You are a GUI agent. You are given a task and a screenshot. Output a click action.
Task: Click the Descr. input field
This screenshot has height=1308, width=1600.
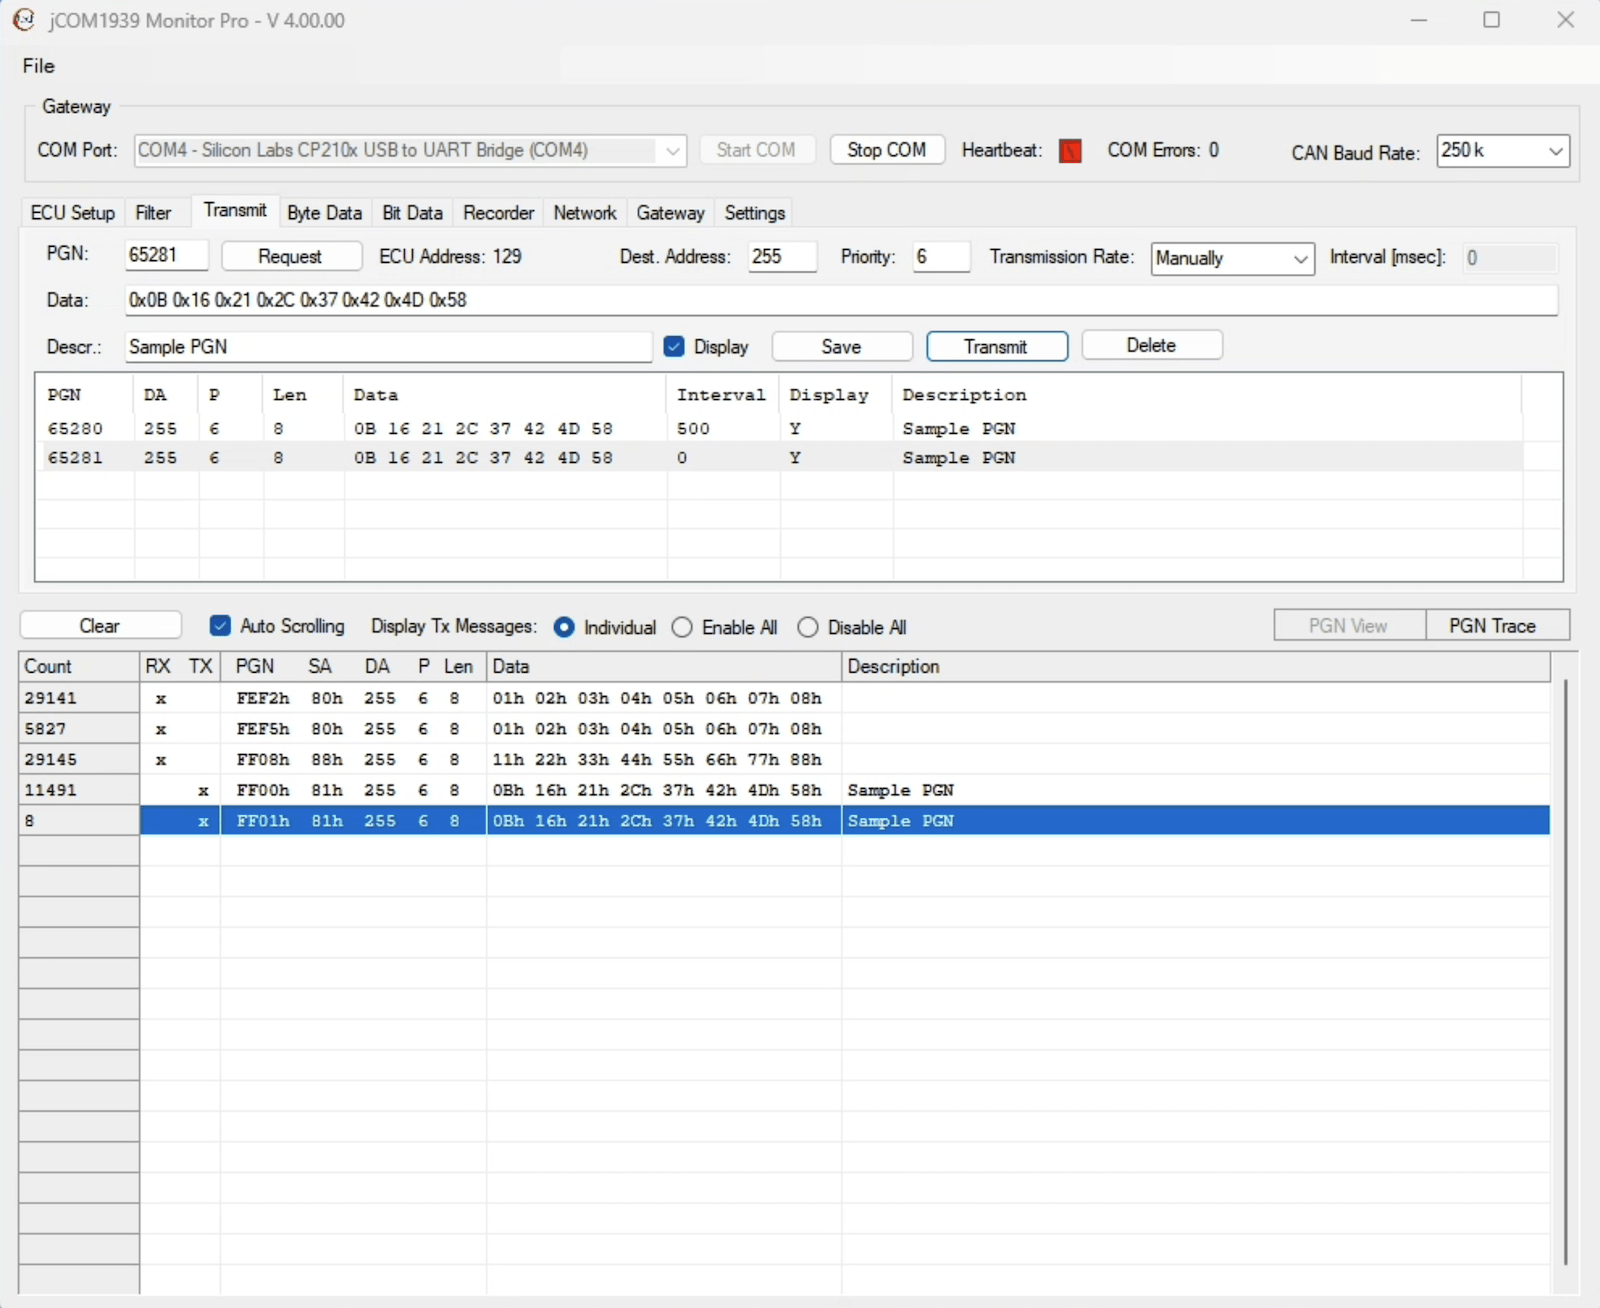click(388, 347)
